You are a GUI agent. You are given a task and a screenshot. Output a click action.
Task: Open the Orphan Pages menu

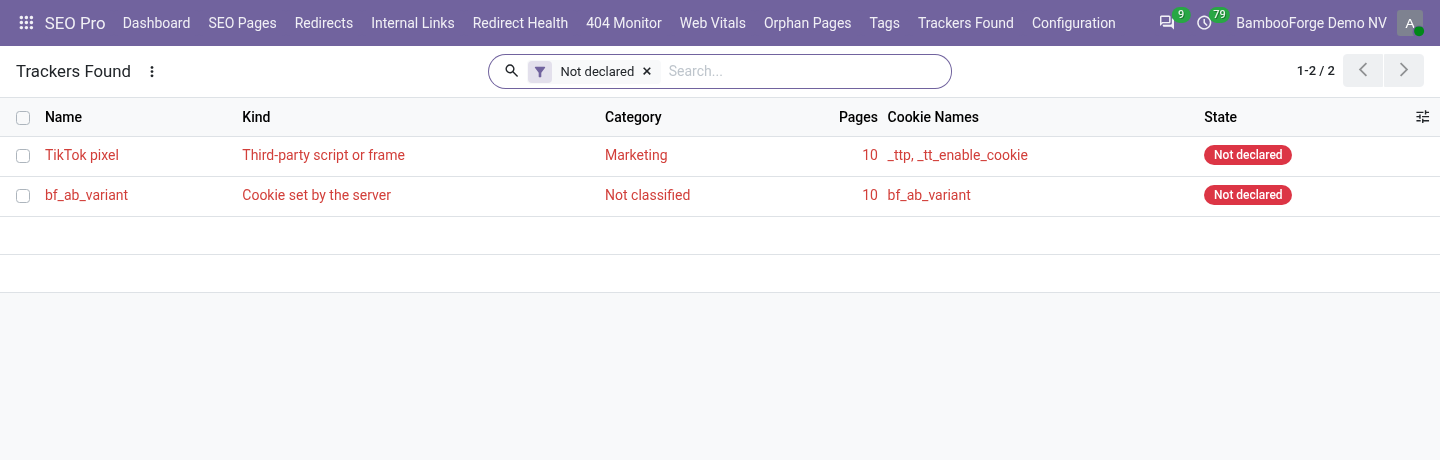click(807, 23)
